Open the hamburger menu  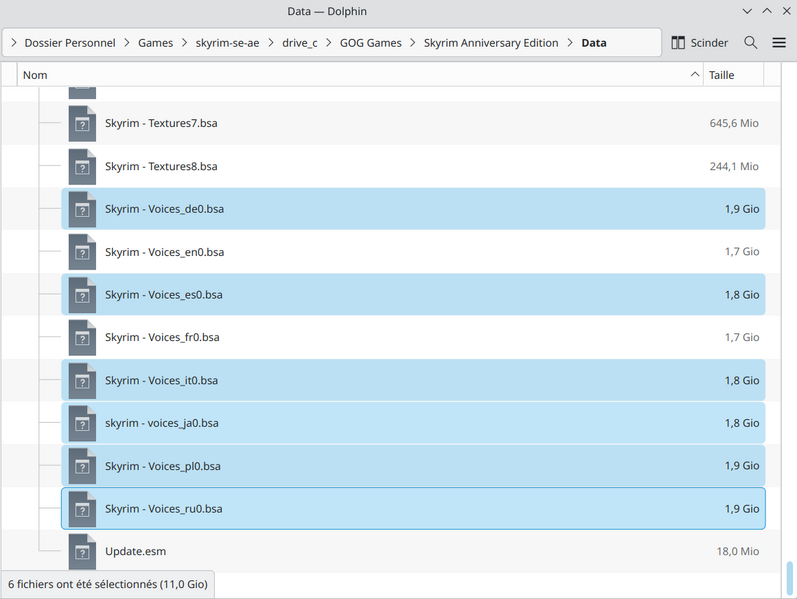(779, 43)
